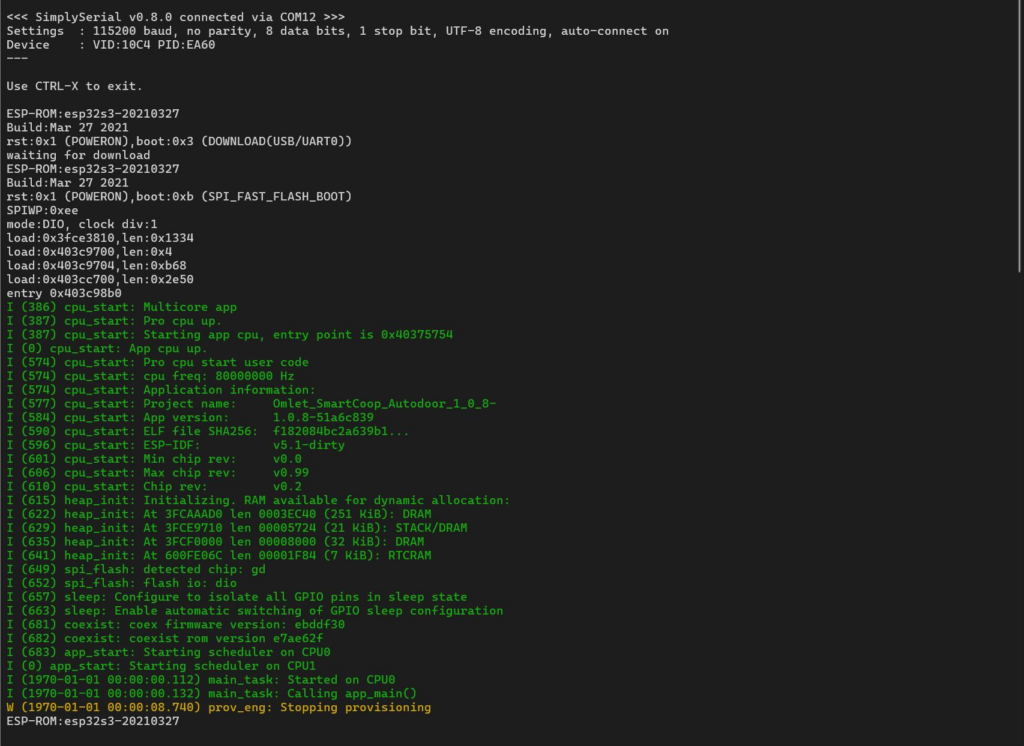Click the 'waiting for download' line
1024x746 pixels.
(78, 155)
